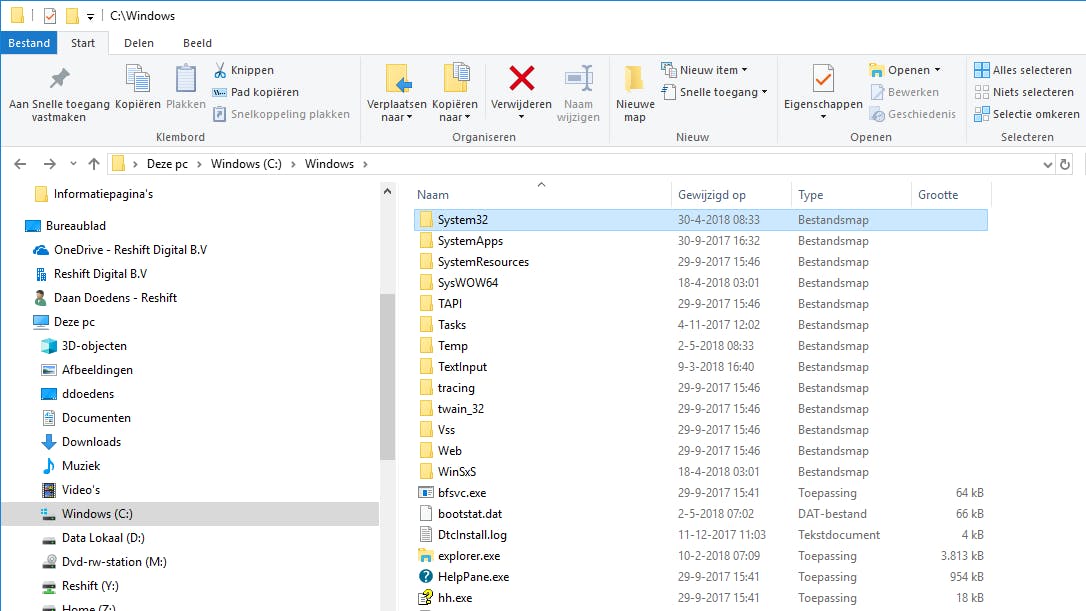Select Data Lokaal (D:) drive
This screenshot has width=1086, height=611.
(x=103, y=538)
